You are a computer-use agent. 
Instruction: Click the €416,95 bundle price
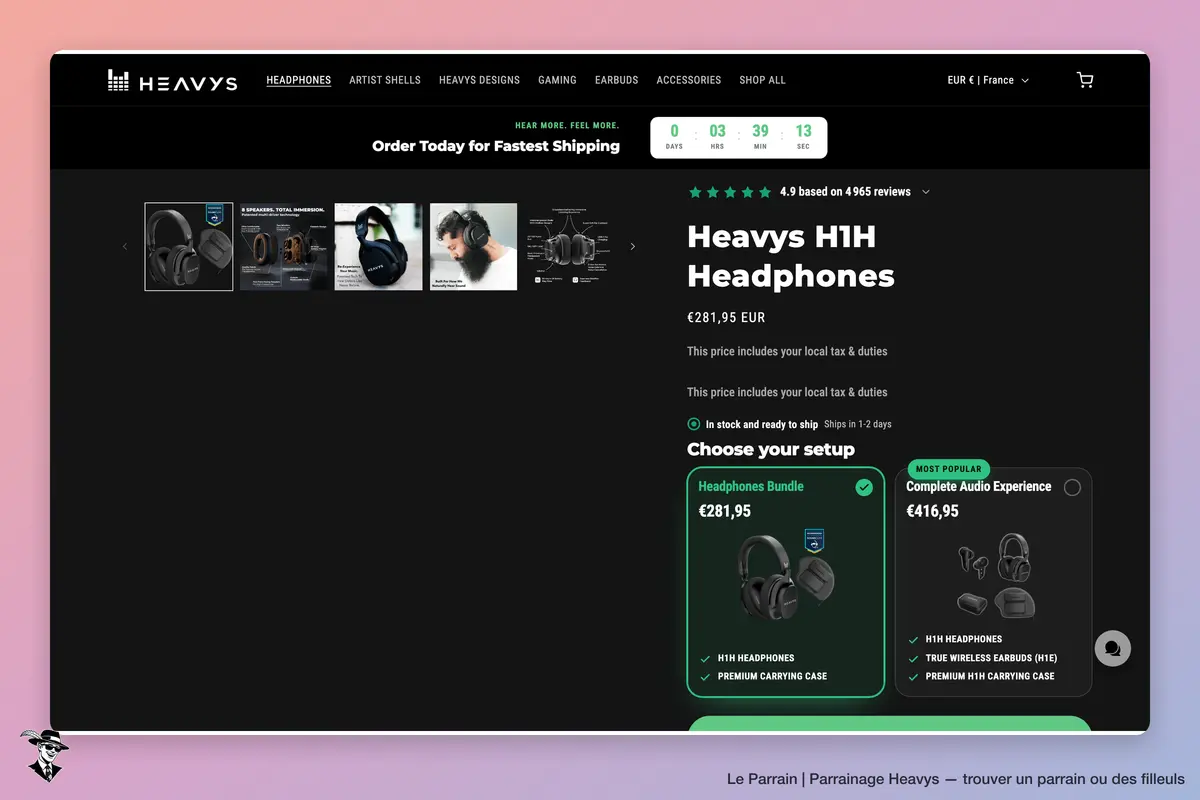(x=932, y=511)
